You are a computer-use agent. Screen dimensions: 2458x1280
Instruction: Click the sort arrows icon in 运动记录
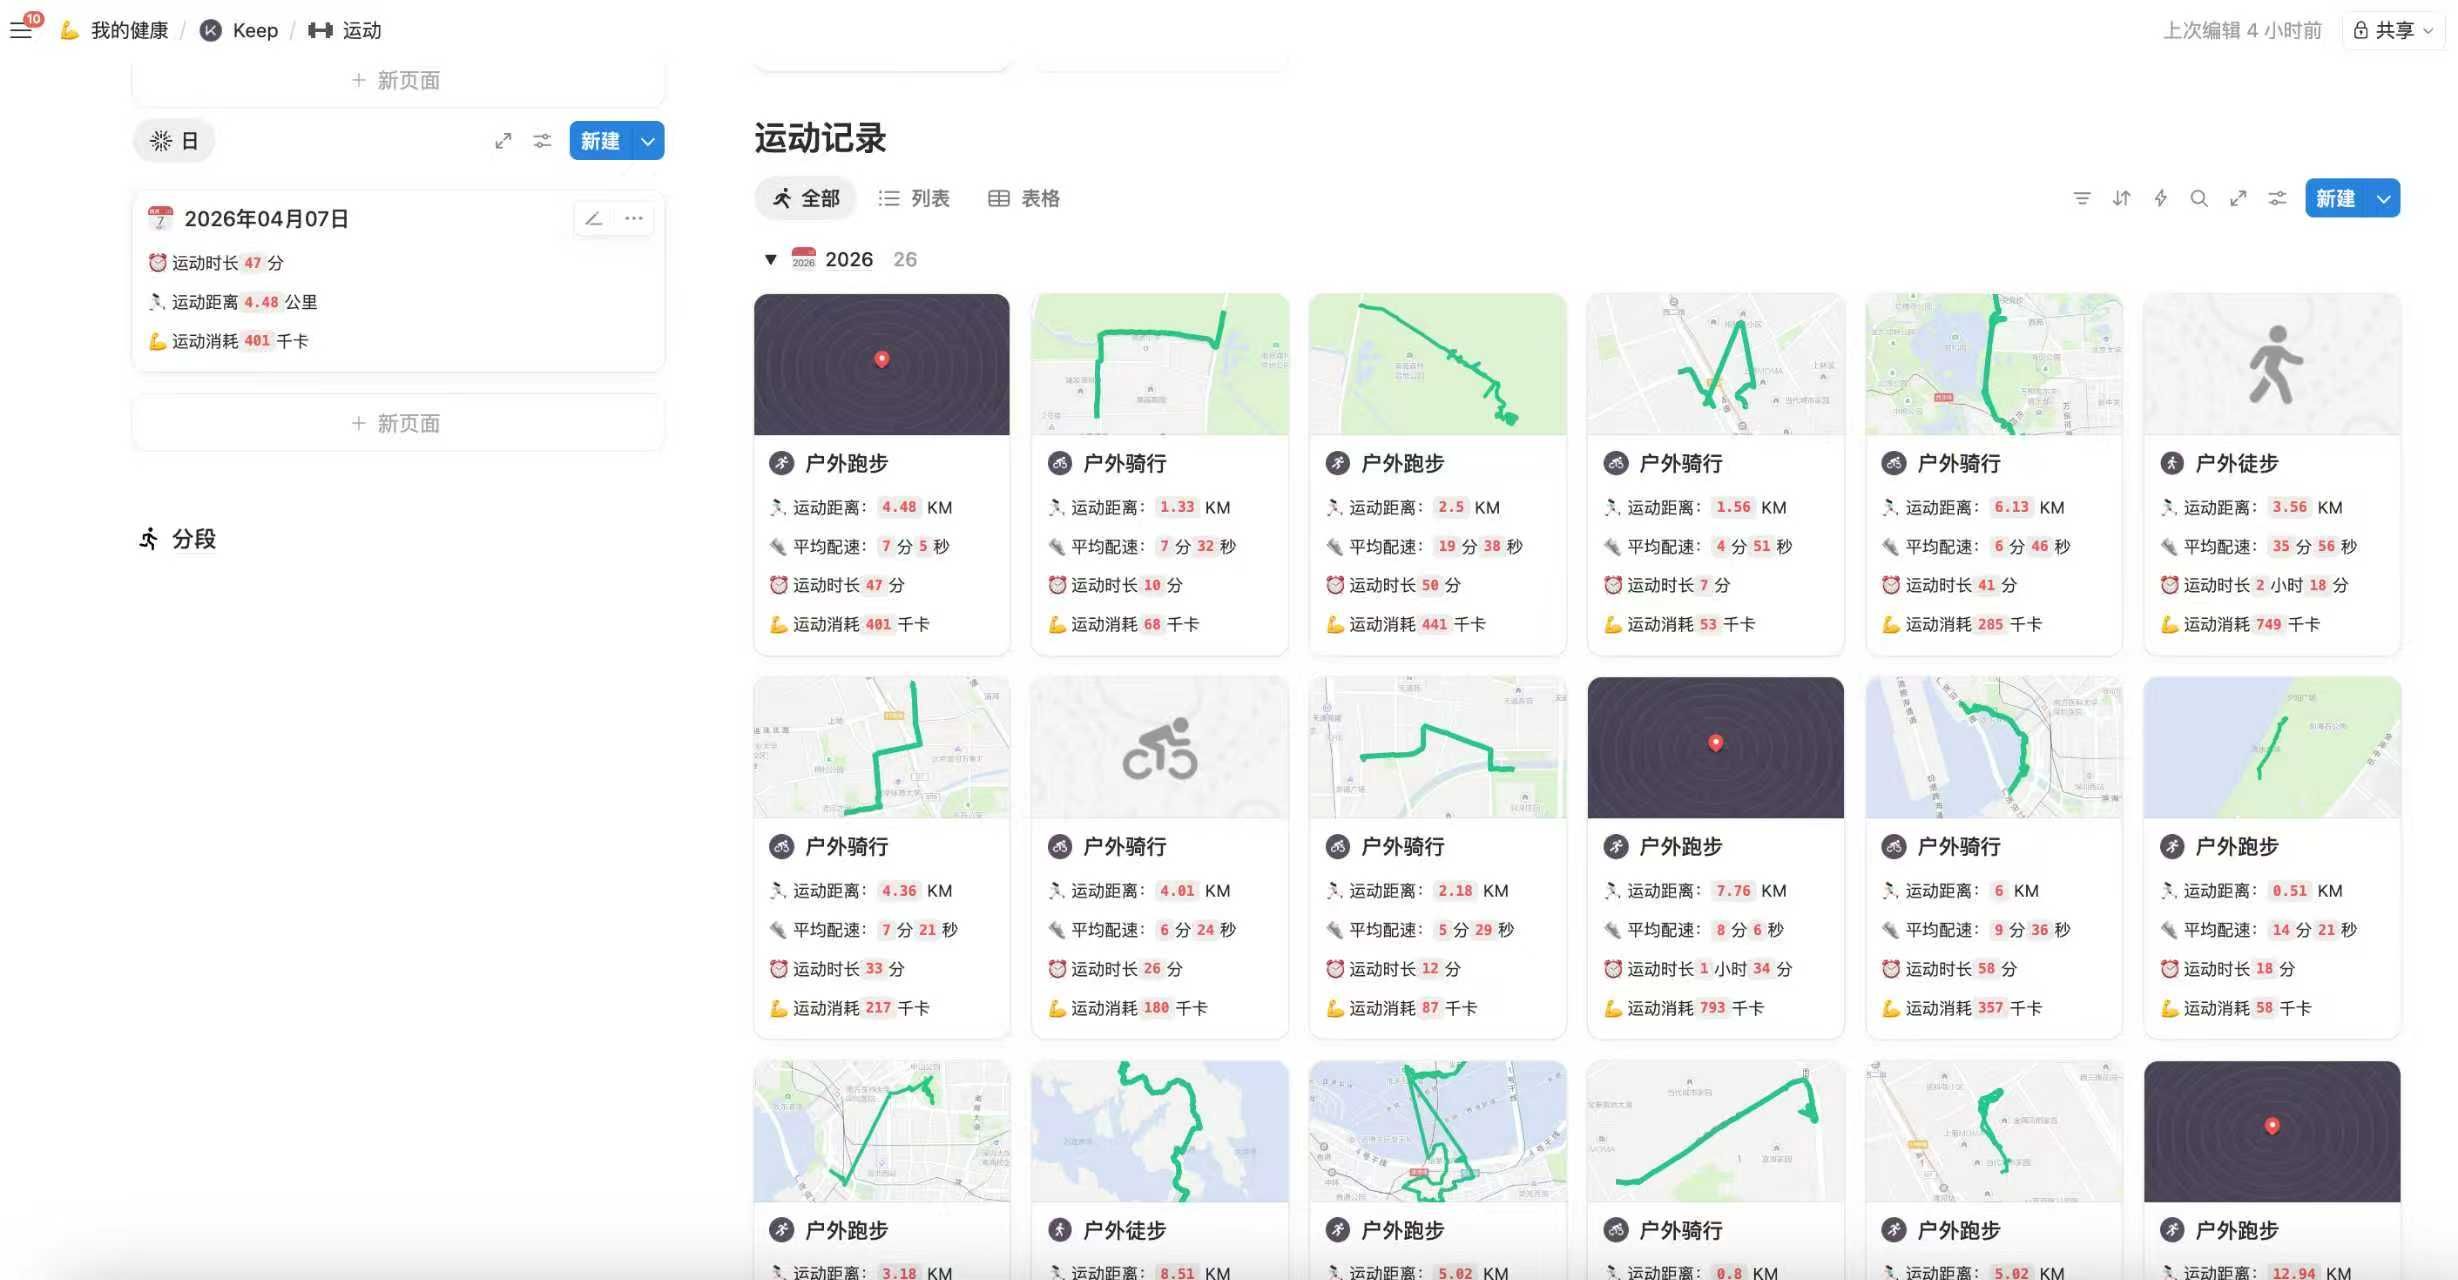click(2121, 198)
